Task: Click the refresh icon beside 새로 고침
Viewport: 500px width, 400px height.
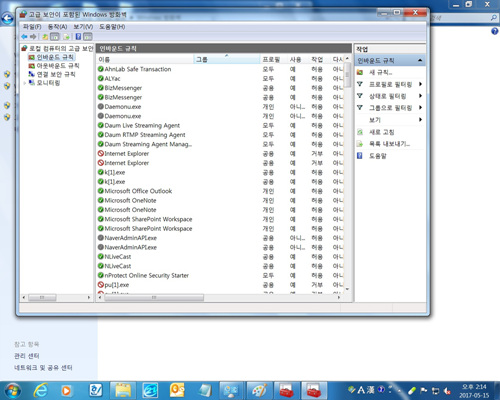Action: [360, 132]
